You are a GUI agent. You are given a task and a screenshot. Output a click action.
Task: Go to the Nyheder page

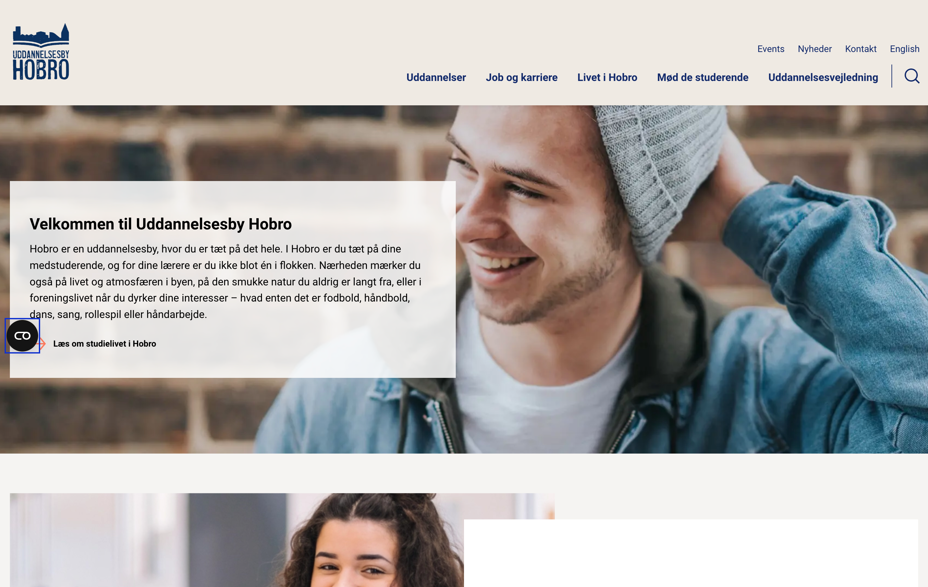(814, 49)
